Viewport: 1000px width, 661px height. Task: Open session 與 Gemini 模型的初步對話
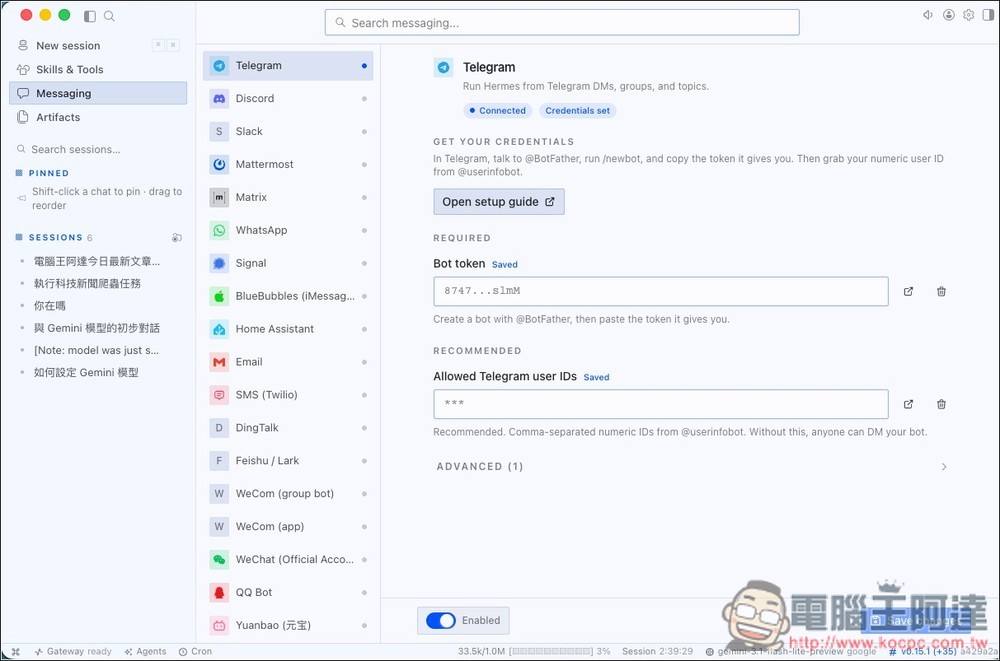coord(98,328)
